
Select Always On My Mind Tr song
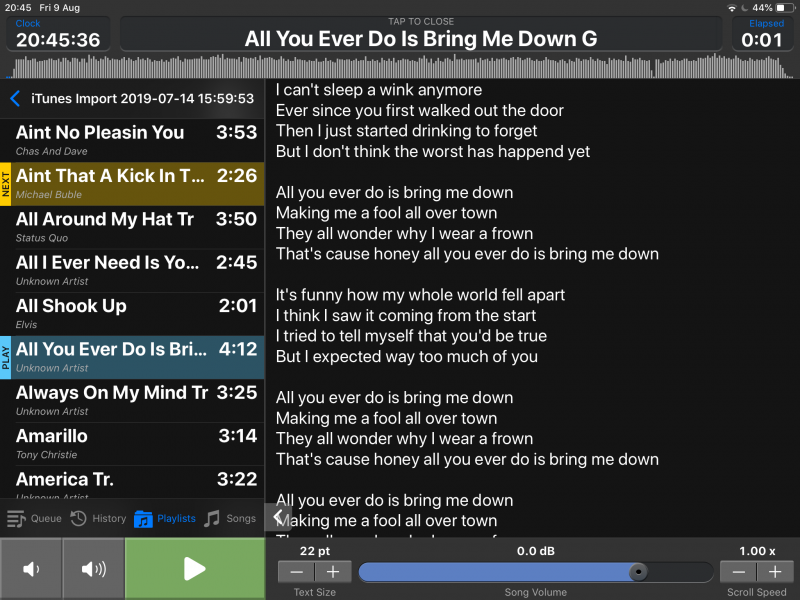(x=133, y=401)
